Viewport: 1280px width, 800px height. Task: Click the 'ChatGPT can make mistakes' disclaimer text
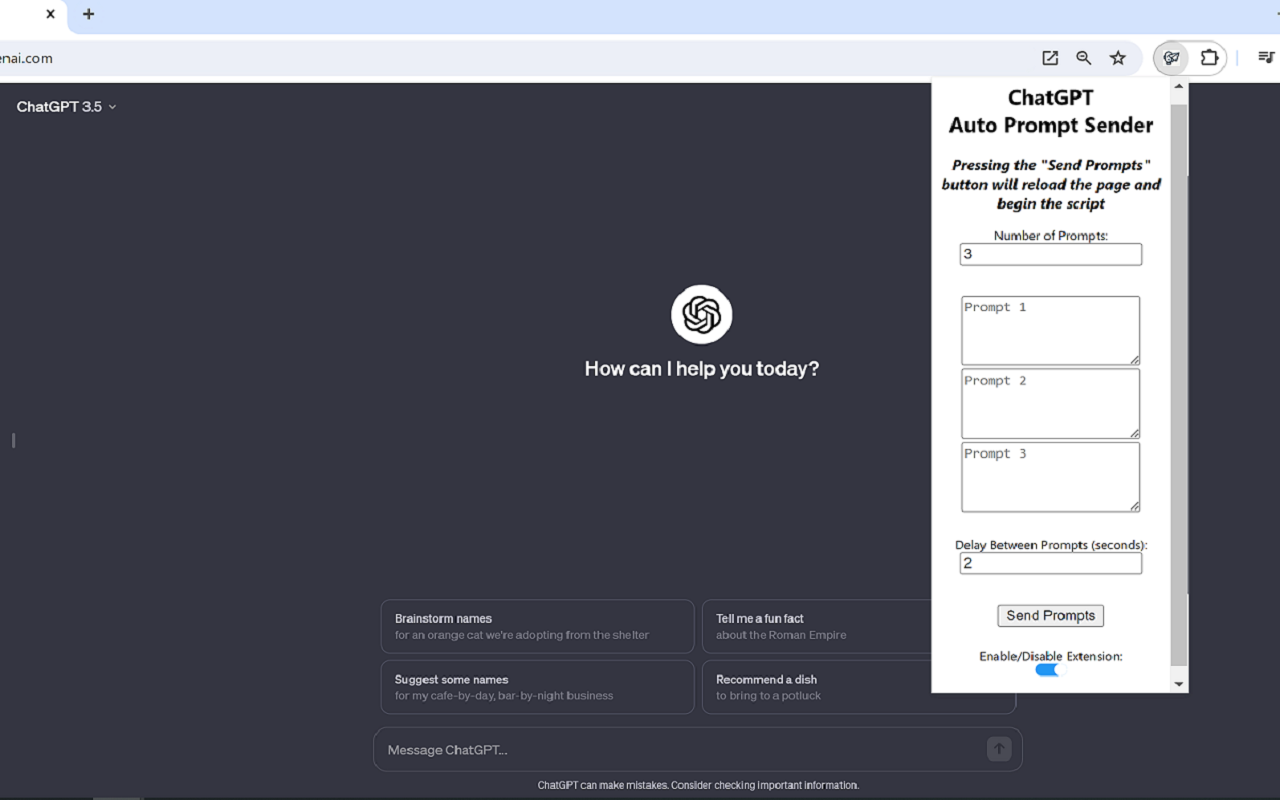(698, 785)
